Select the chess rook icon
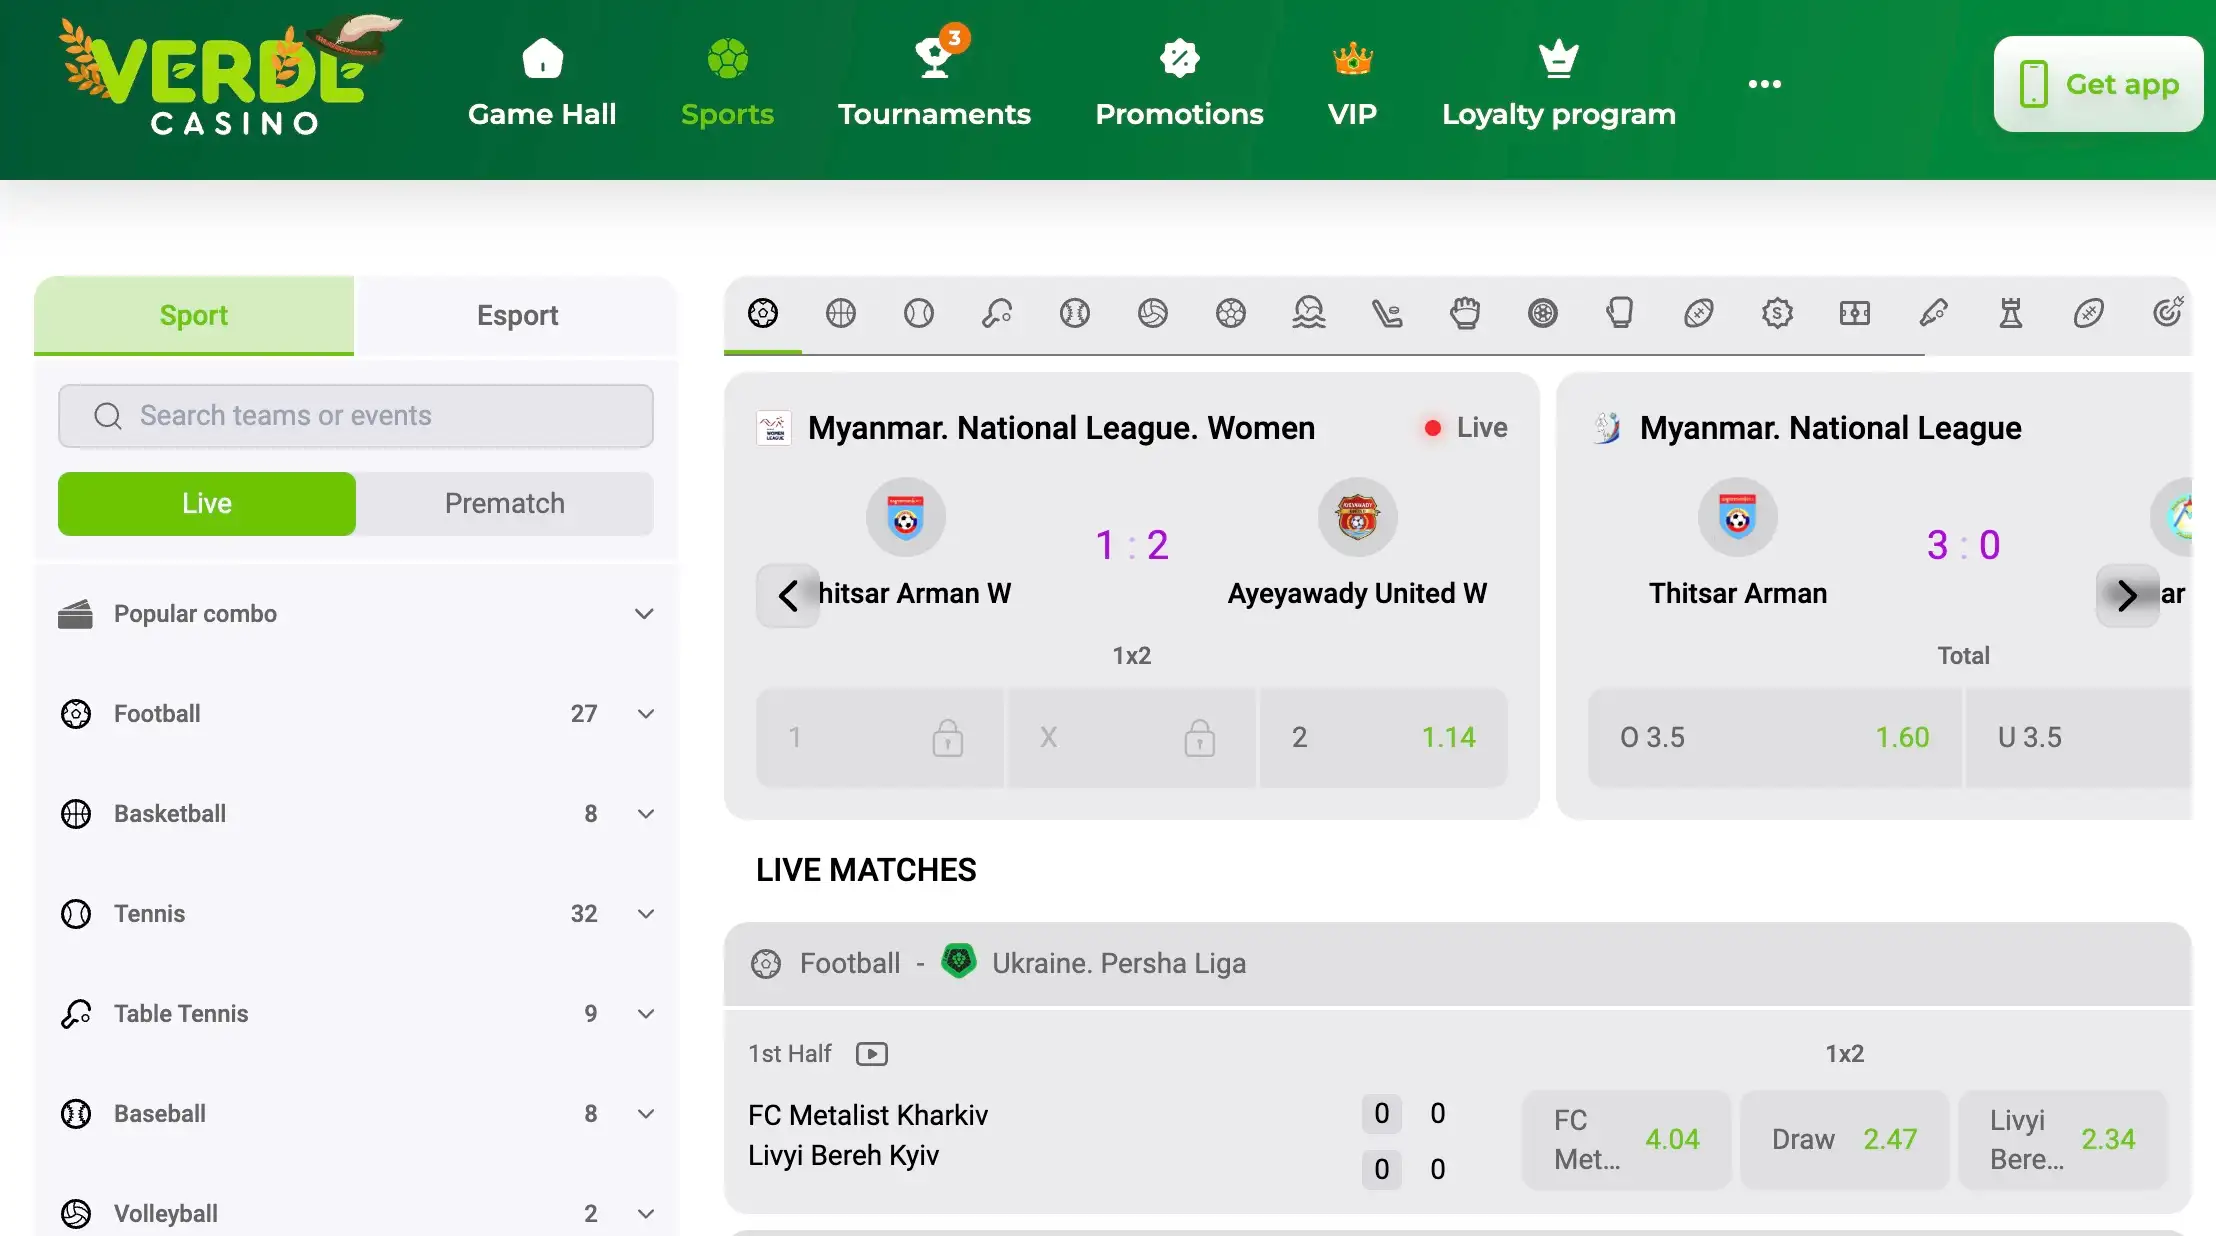 click(x=2011, y=313)
